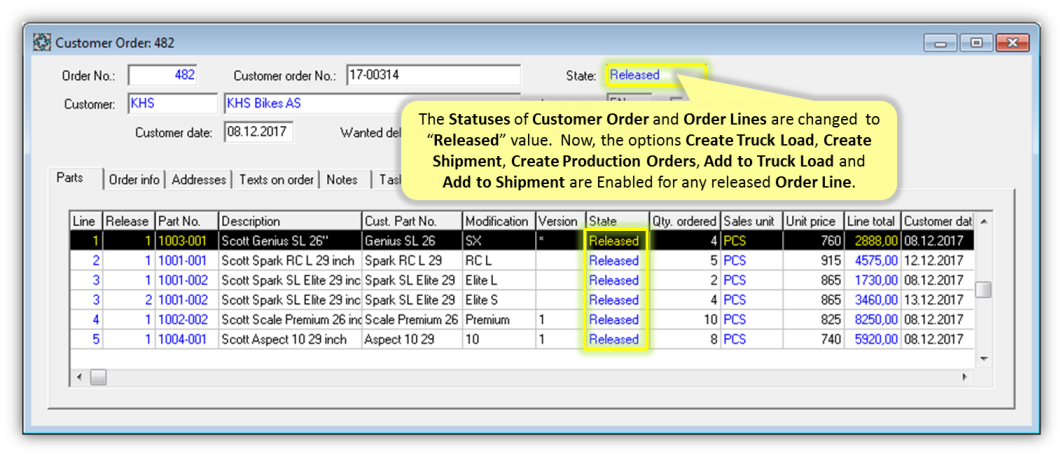Click line total 5920,00

(872, 339)
